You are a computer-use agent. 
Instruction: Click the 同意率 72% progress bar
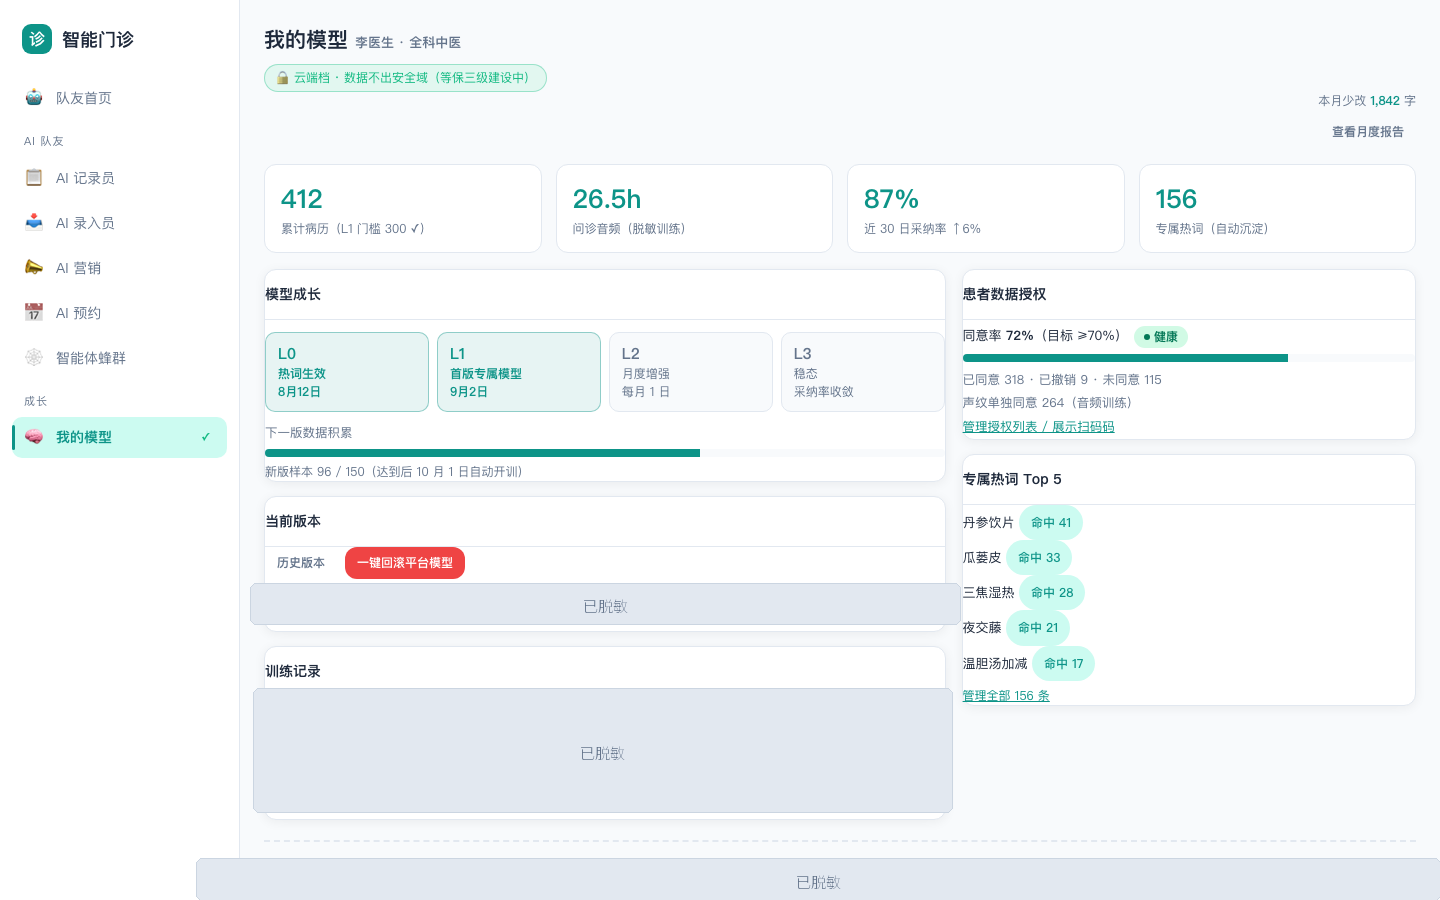click(x=1188, y=358)
